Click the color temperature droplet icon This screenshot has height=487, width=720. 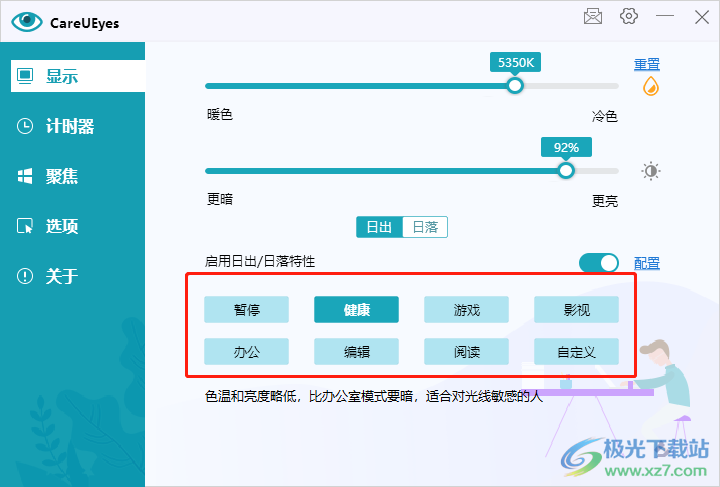click(650, 86)
